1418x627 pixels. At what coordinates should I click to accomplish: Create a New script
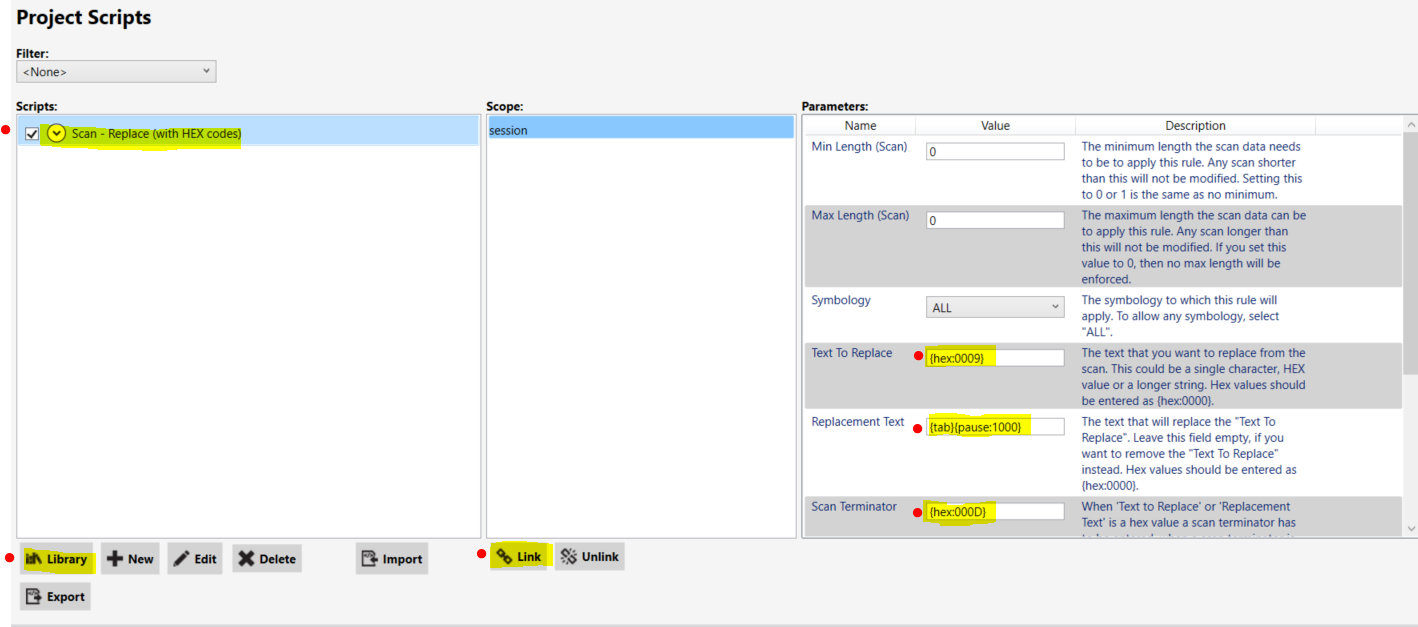(130, 559)
